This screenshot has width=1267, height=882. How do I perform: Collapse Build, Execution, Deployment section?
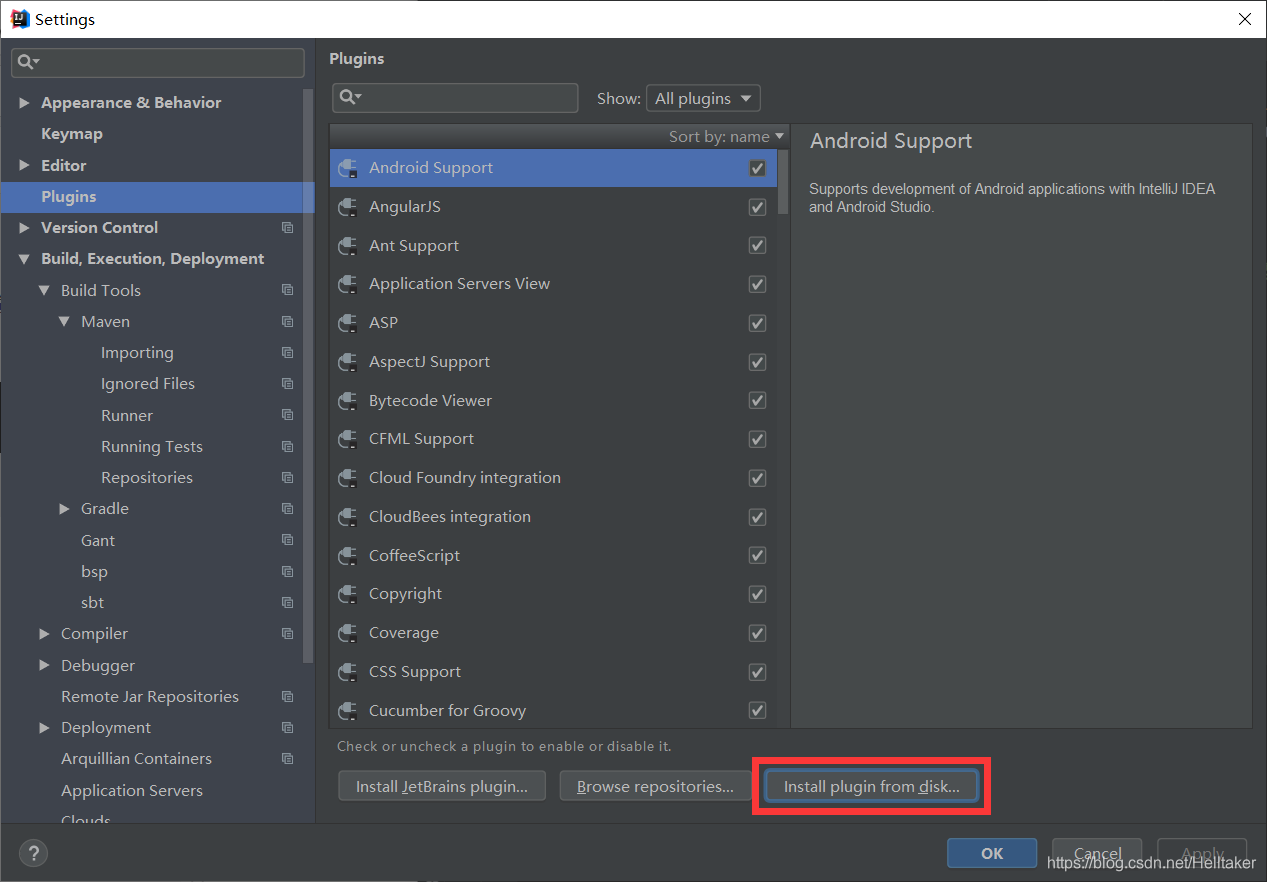(24, 259)
